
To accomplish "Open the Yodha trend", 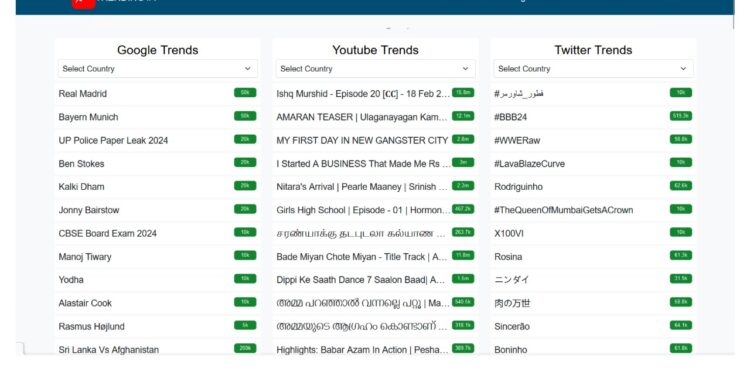I will tap(71, 280).
